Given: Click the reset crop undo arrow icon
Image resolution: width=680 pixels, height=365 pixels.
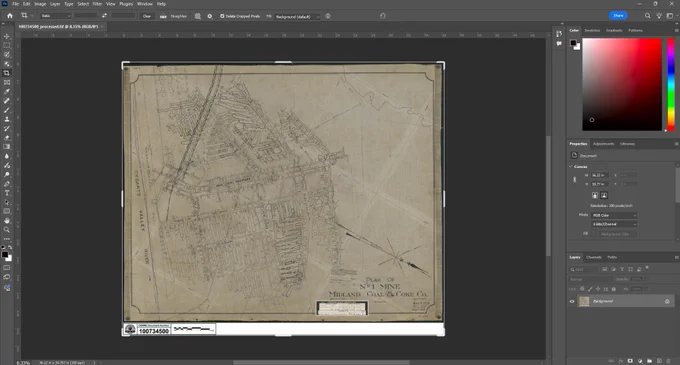Looking at the screenshot, I should click(x=382, y=16).
